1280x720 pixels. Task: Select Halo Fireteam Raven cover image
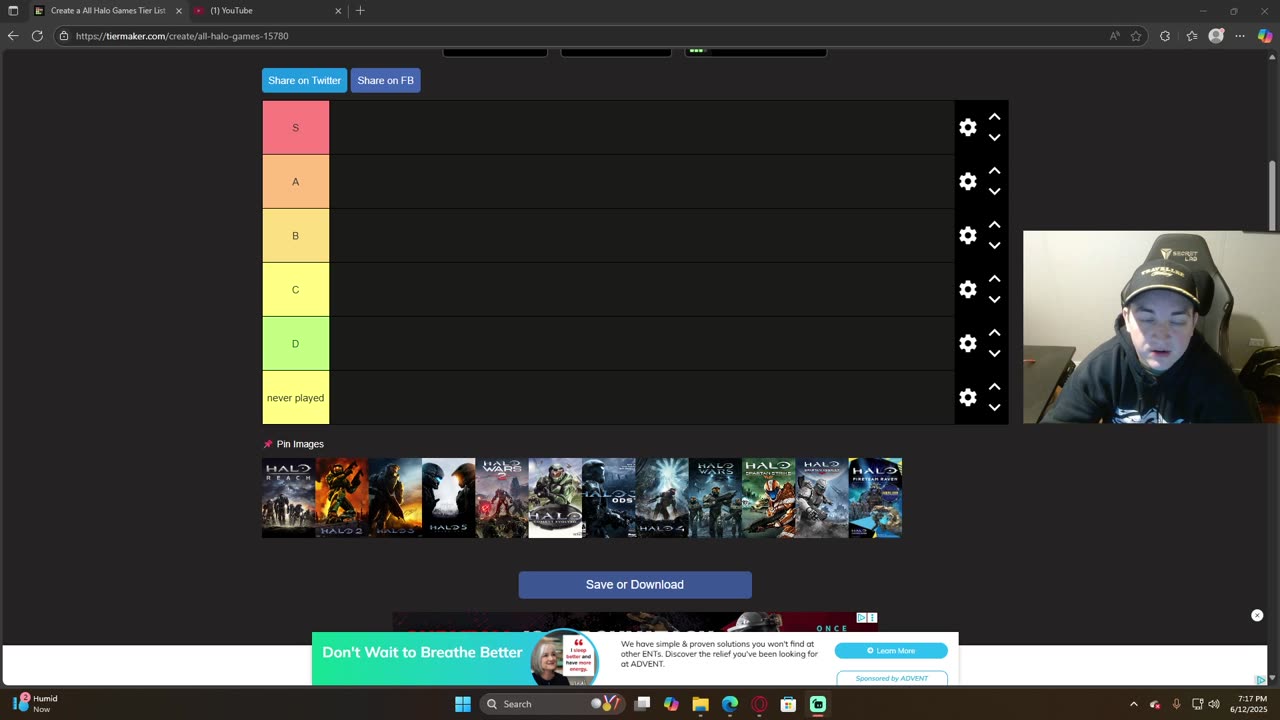coord(875,498)
